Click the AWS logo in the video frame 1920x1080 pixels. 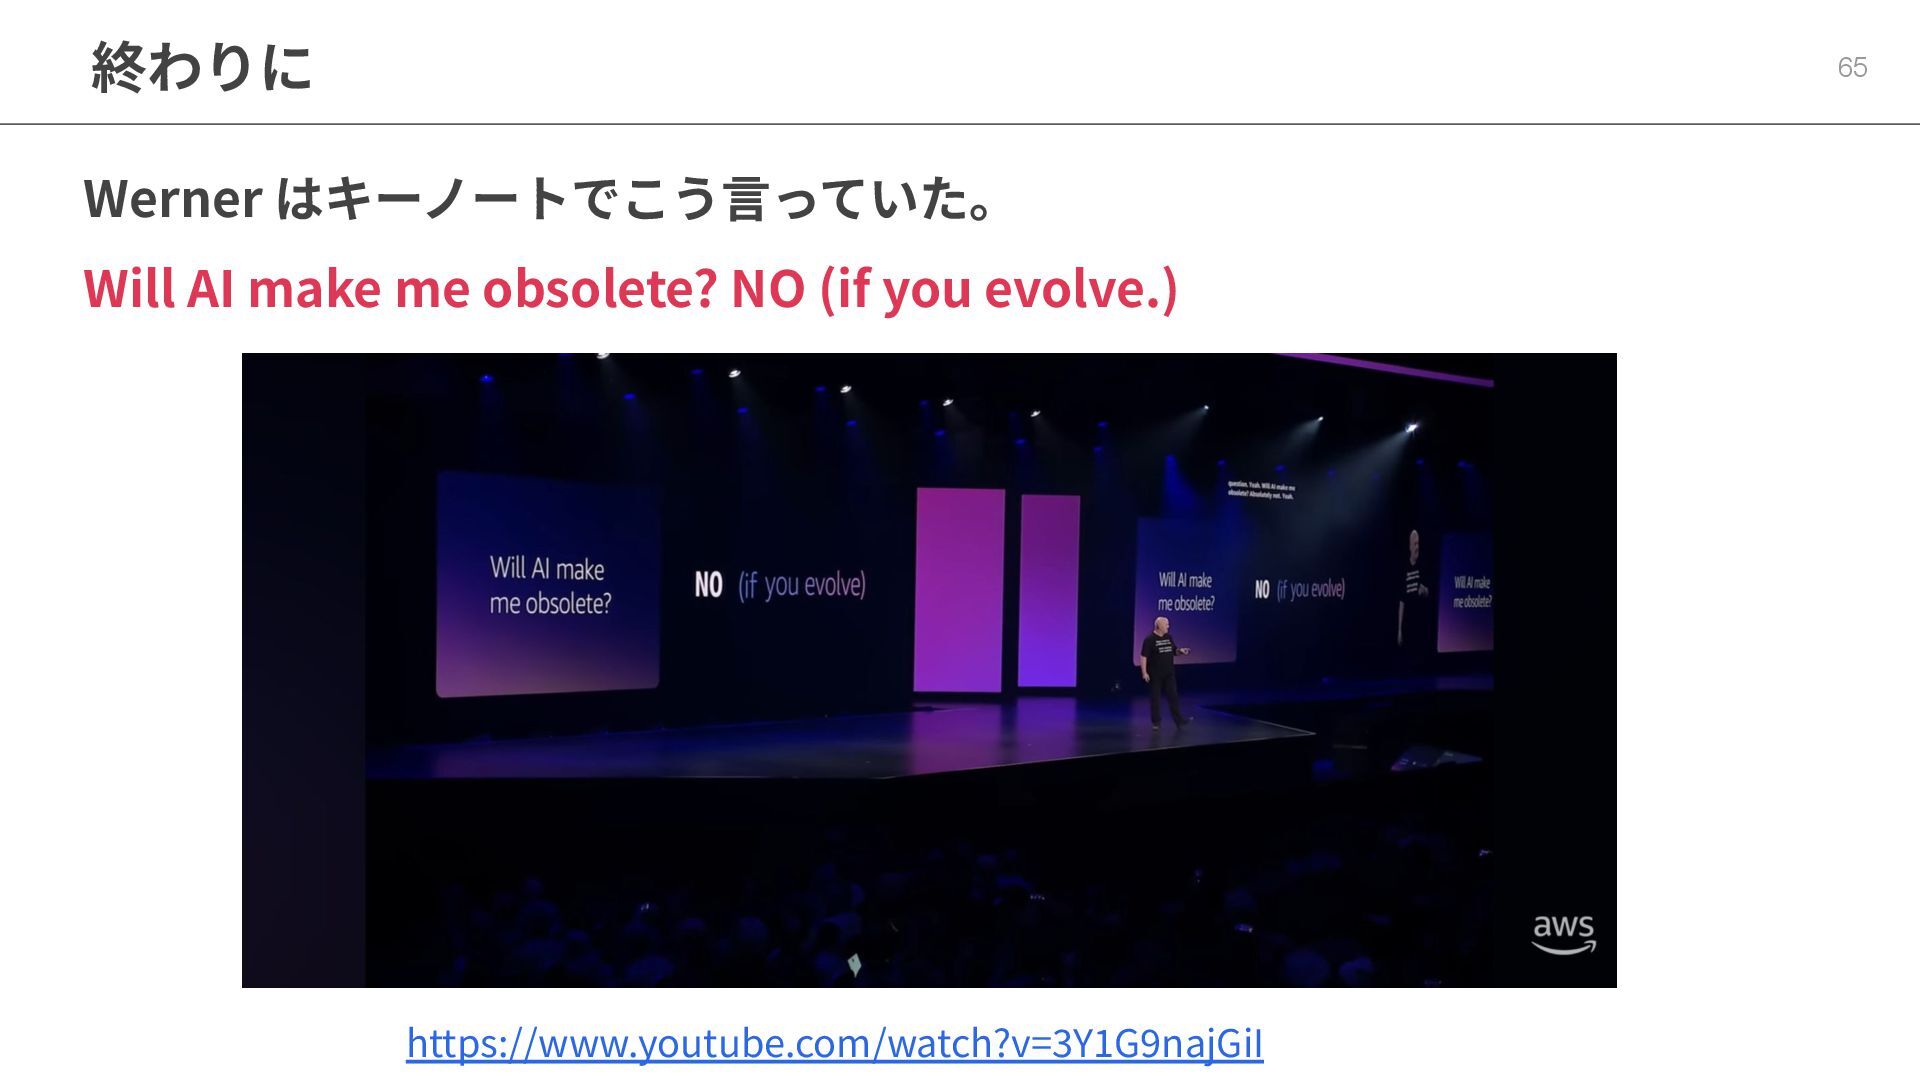[1563, 934]
